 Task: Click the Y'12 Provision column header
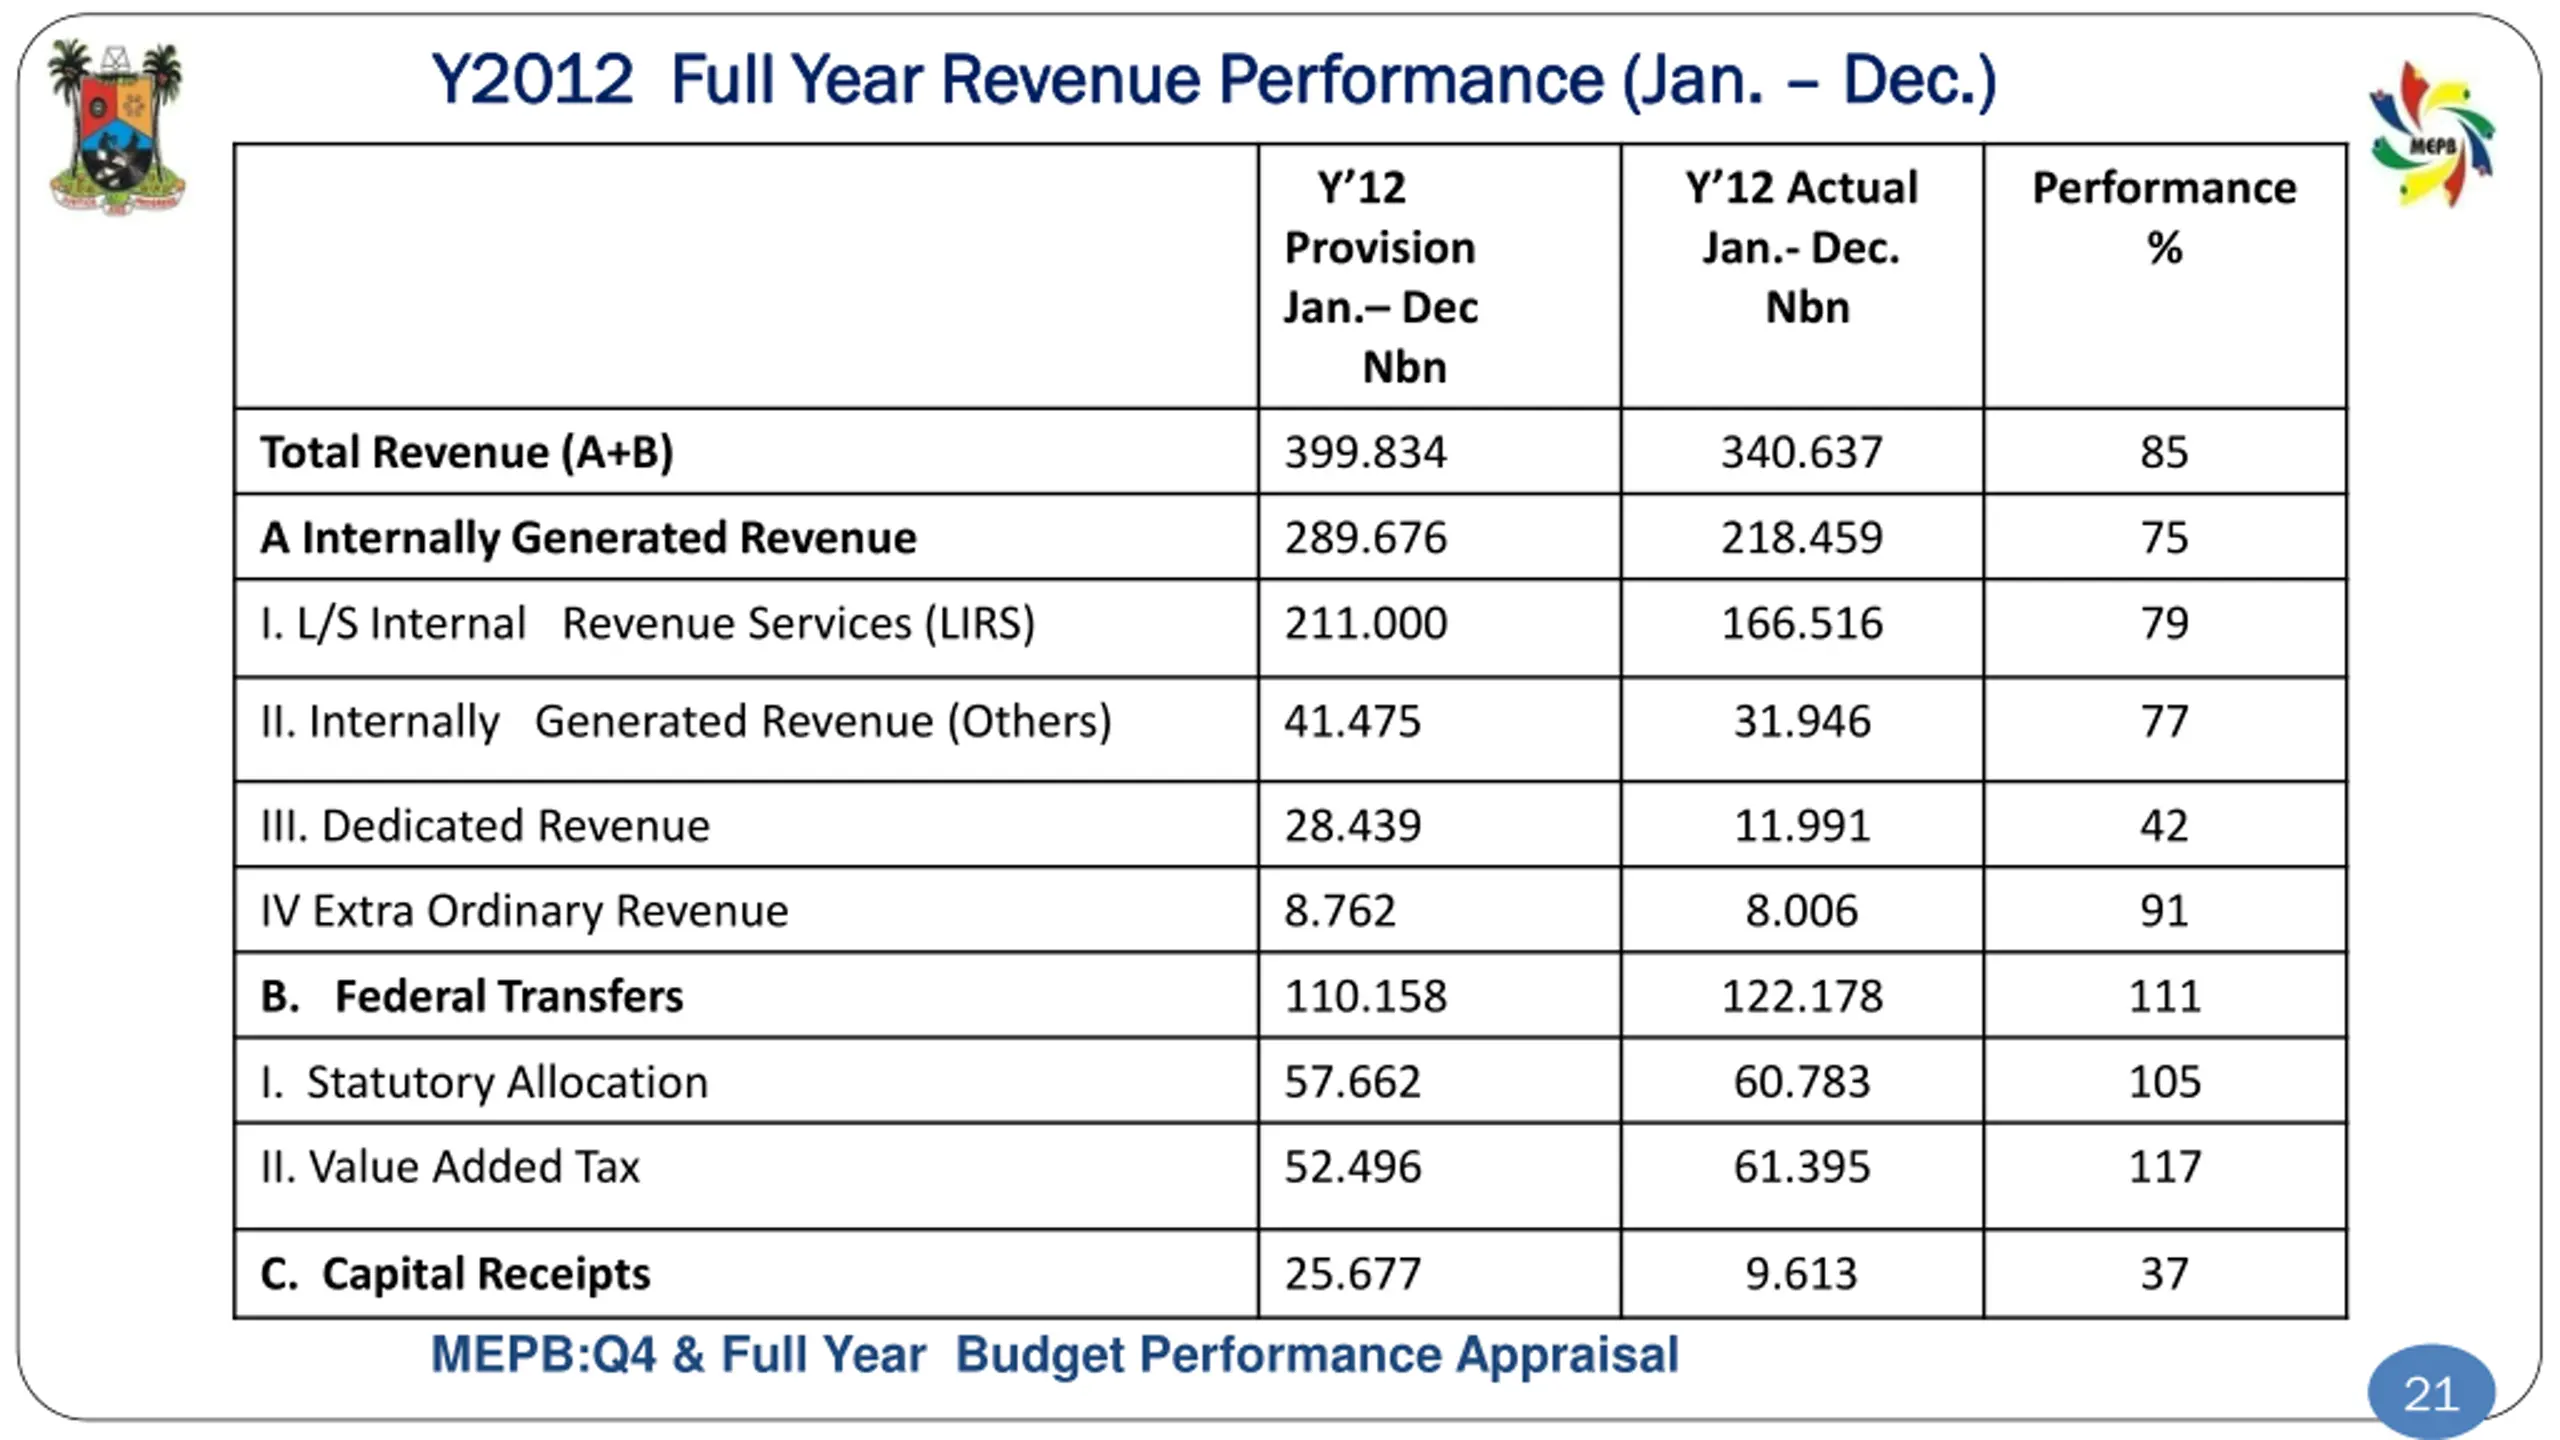tap(1380, 276)
